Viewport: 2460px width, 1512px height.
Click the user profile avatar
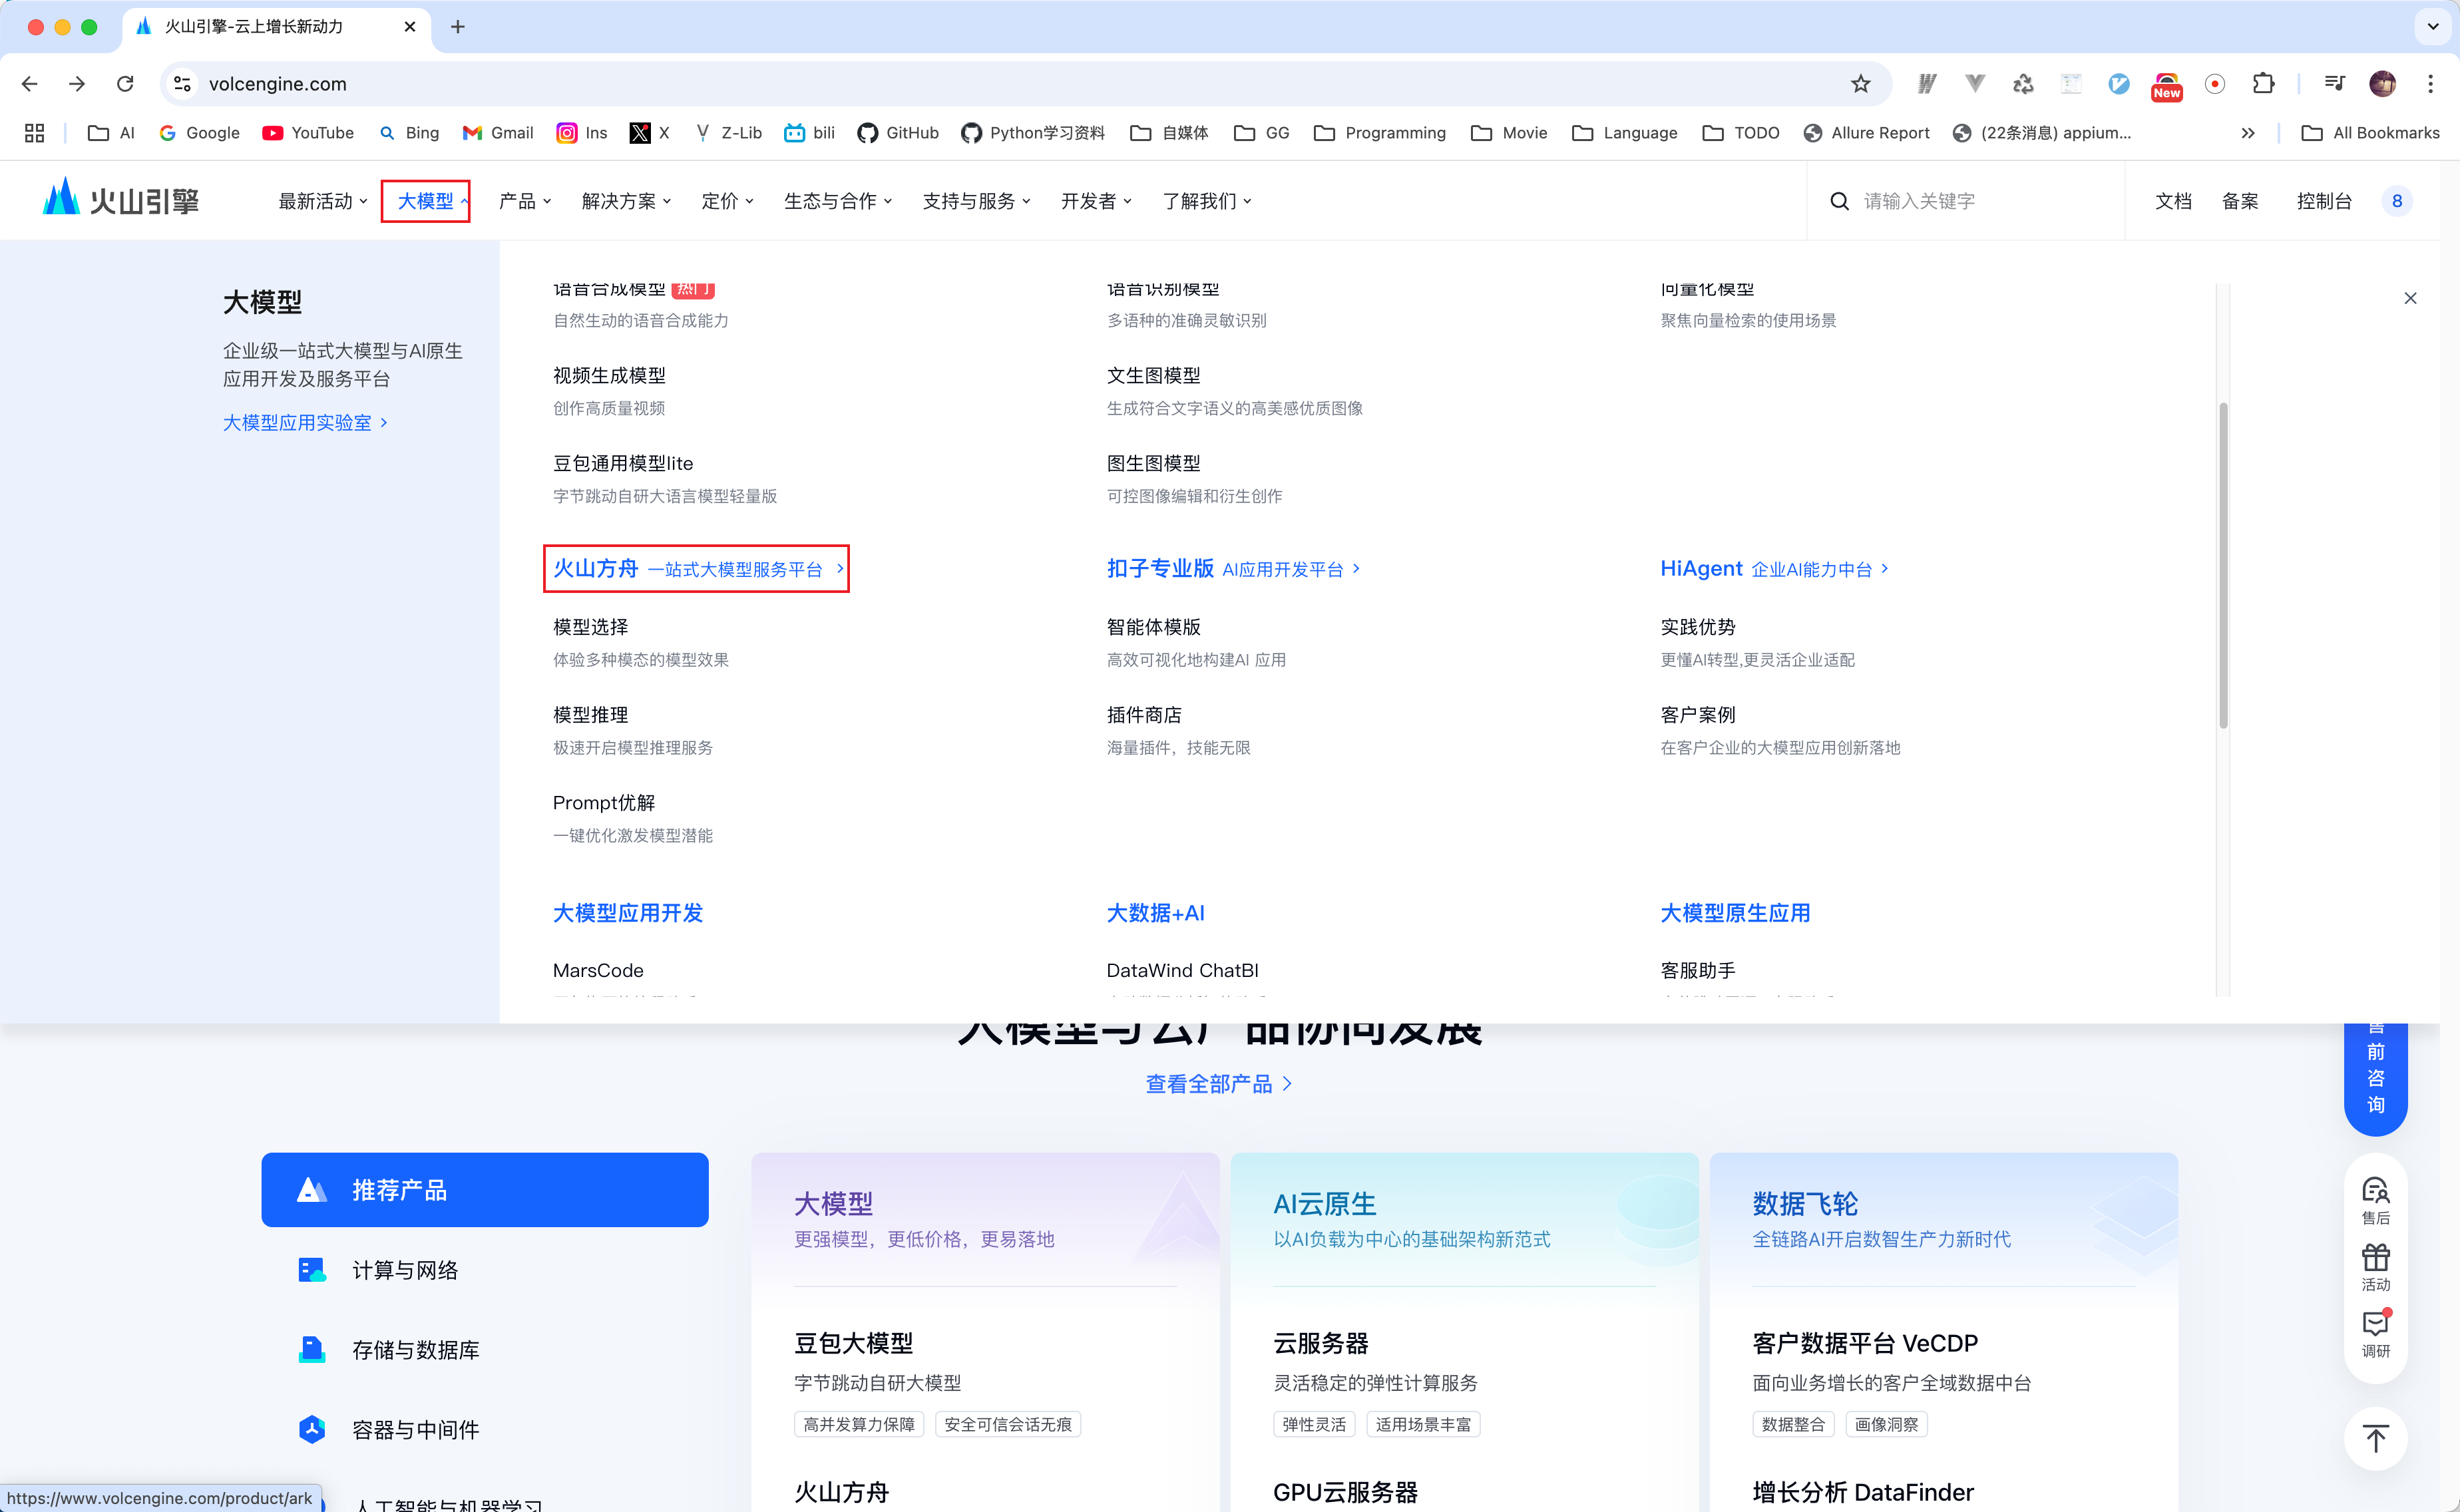click(2382, 84)
